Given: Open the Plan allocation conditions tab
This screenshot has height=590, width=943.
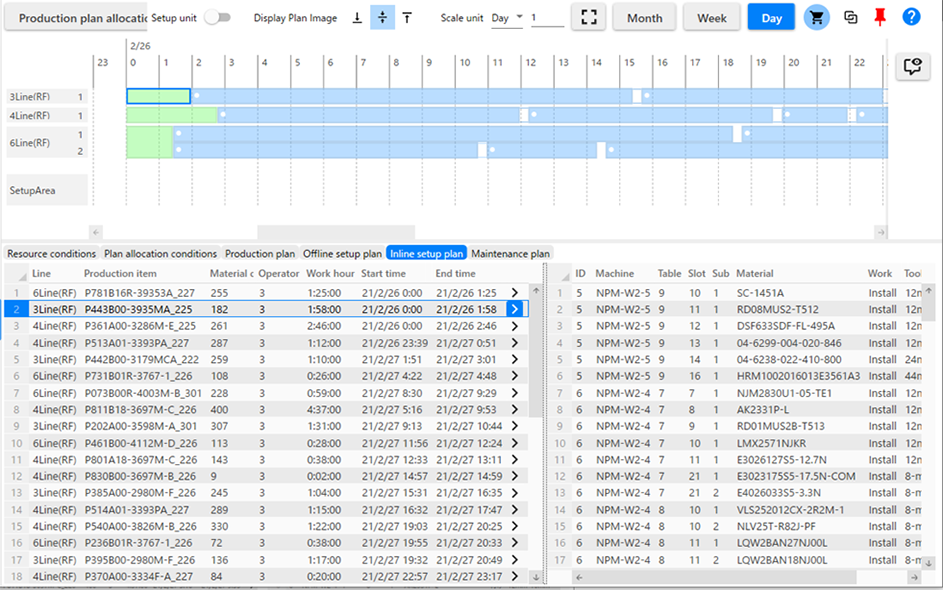Looking at the screenshot, I should 160,254.
